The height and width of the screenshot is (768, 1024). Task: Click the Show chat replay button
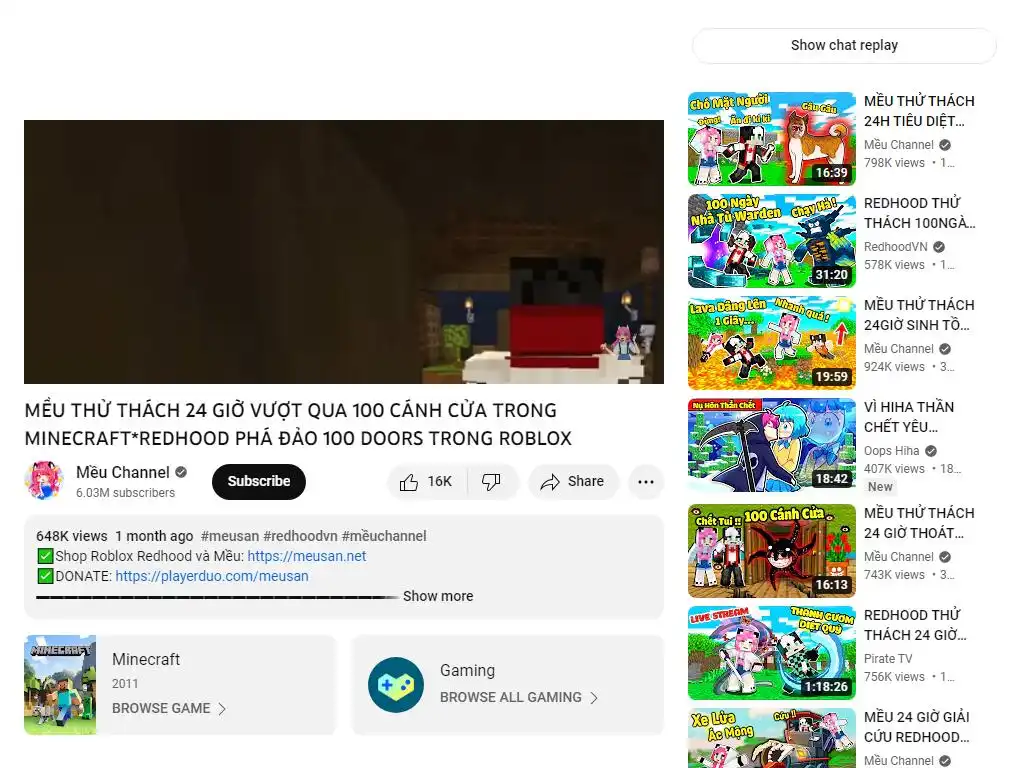pos(844,45)
